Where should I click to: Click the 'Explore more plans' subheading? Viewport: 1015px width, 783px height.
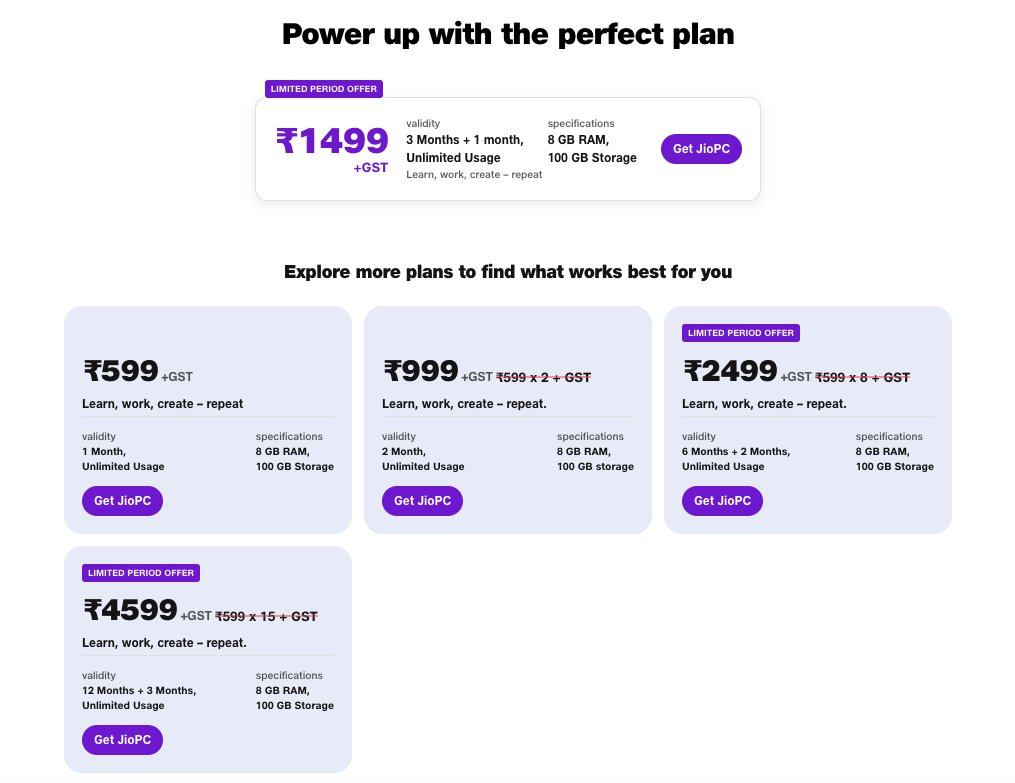[508, 272]
